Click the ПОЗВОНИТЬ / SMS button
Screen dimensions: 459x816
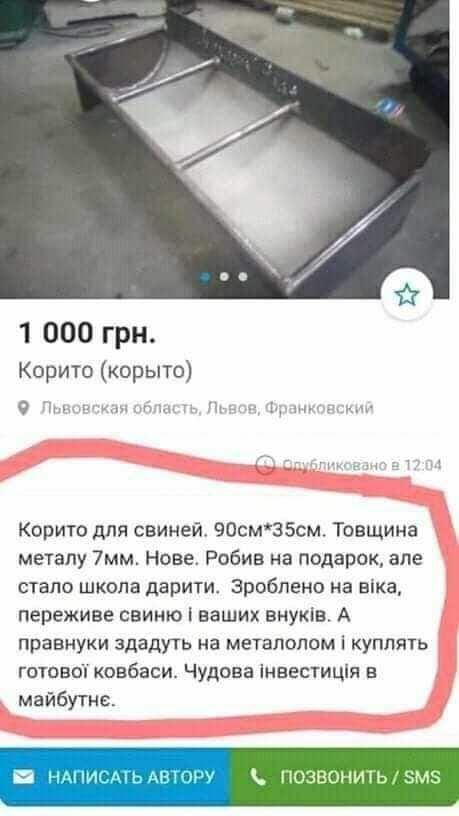click(x=344, y=777)
